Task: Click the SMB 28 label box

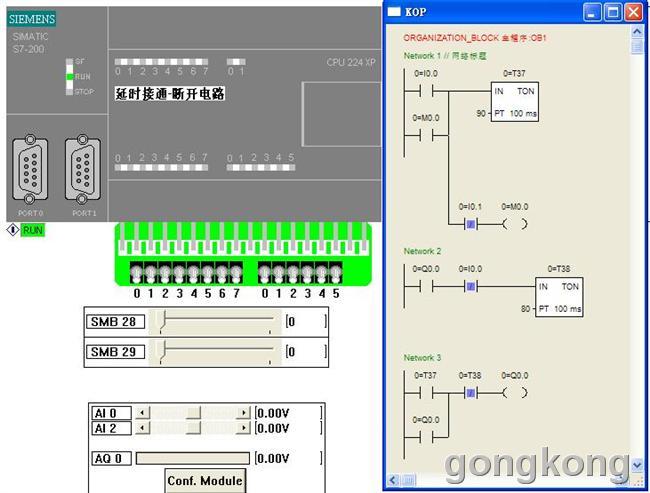Action: [115, 321]
